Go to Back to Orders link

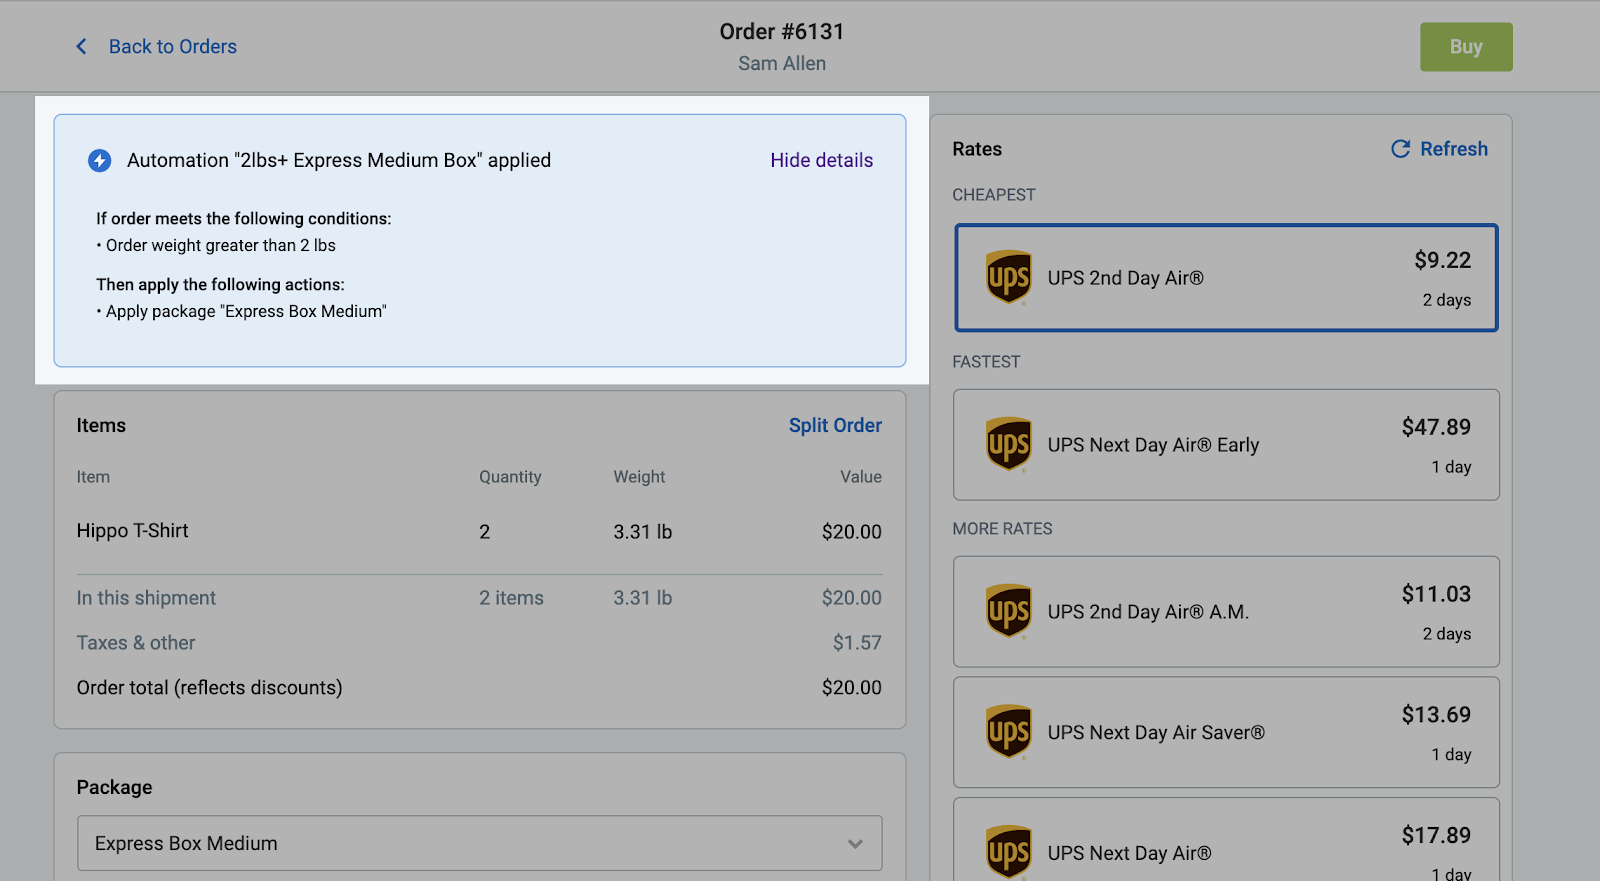click(173, 46)
